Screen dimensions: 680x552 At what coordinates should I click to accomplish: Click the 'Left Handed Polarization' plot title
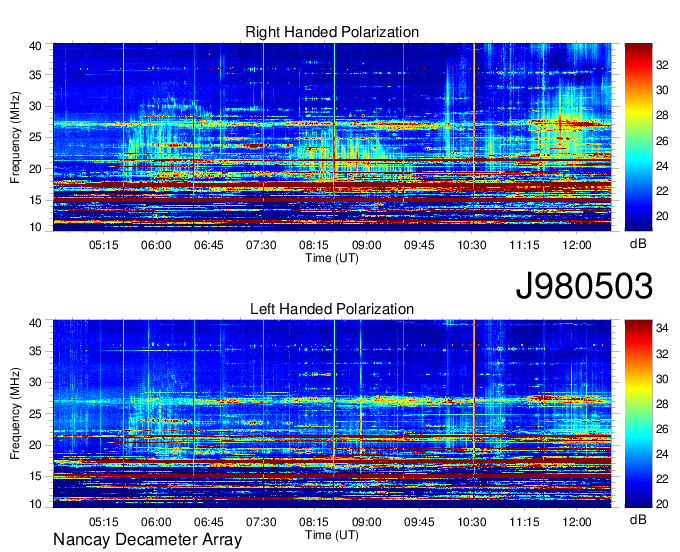(332, 309)
